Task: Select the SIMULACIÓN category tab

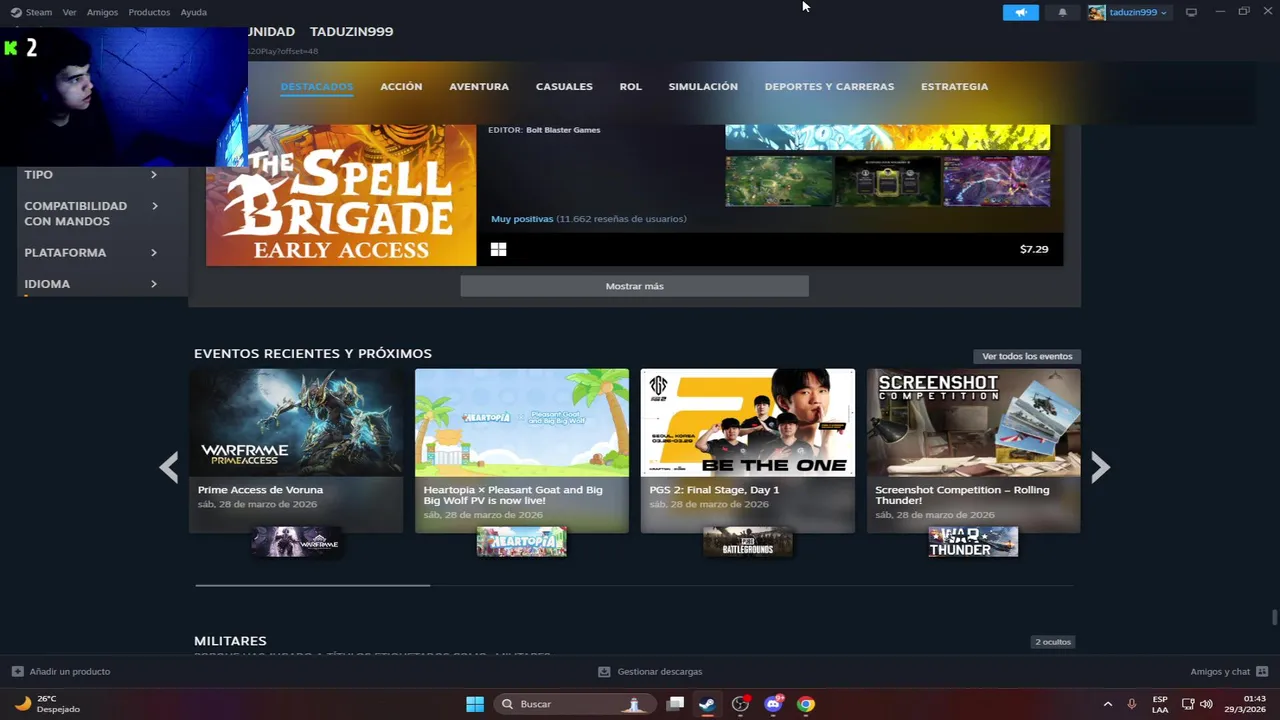Action: [x=703, y=86]
